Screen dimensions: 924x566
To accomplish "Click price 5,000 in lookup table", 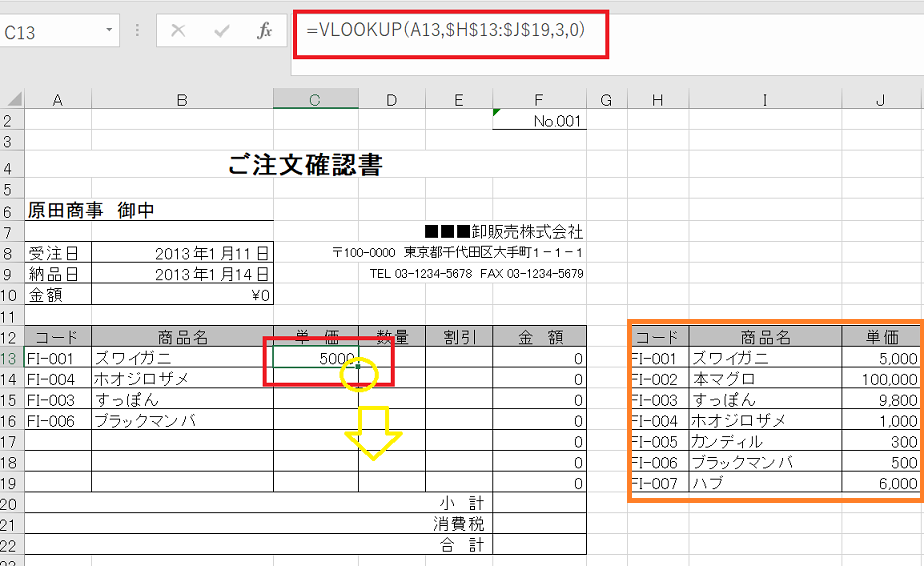I will point(882,358).
